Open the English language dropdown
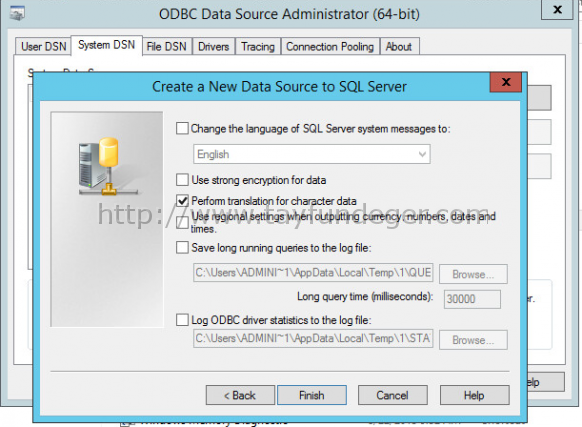Image resolution: width=582 pixels, height=427 pixels. (311, 154)
